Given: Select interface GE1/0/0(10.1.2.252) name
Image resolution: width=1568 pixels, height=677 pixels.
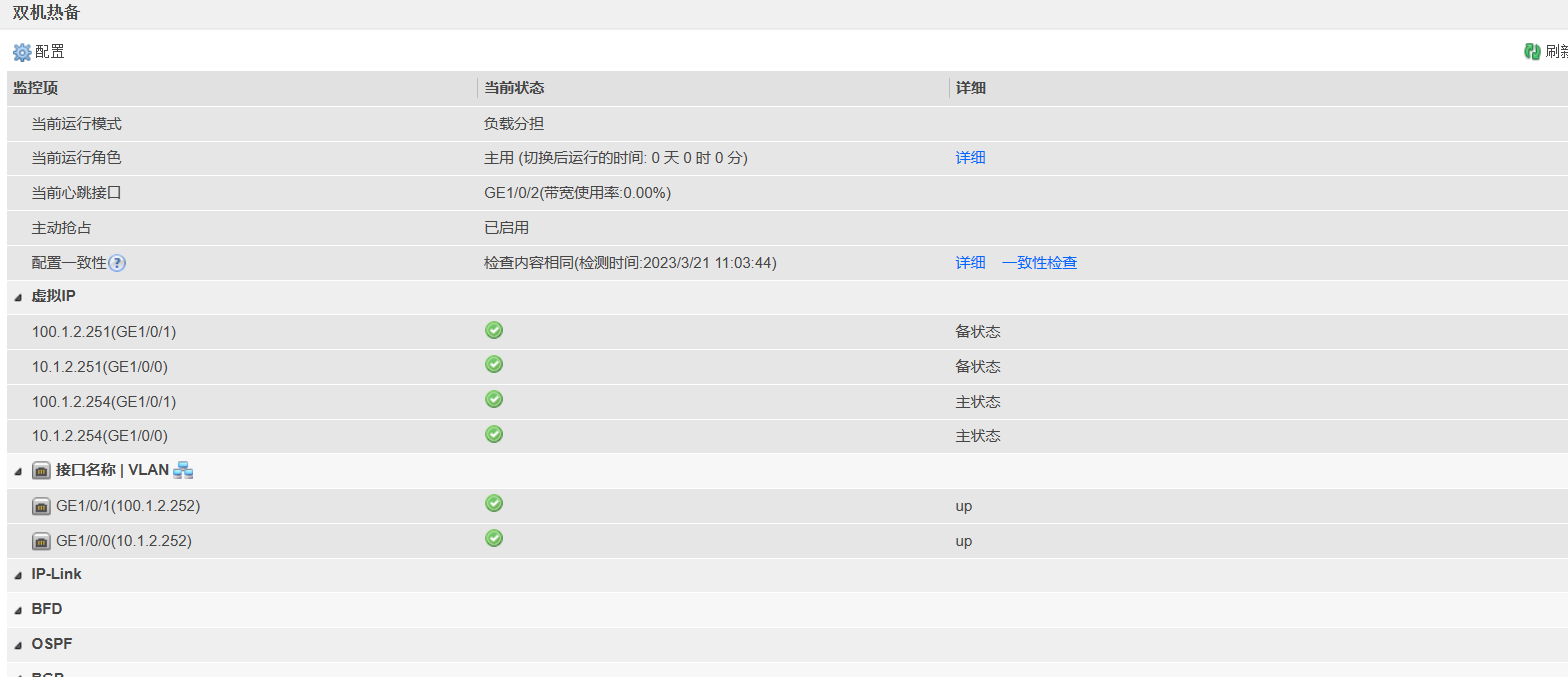Looking at the screenshot, I should point(124,541).
